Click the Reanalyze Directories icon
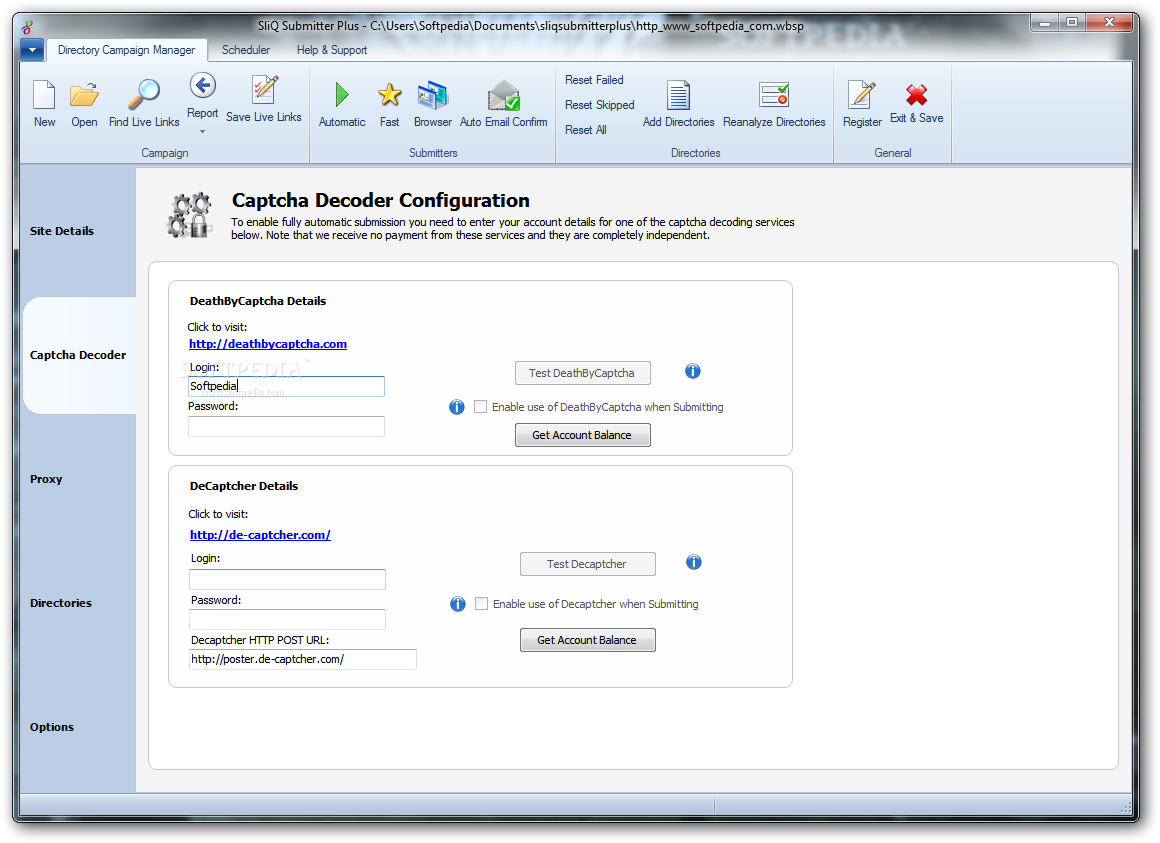Viewport: 1160px width, 843px height. pyautogui.click(x=775, y=95)
